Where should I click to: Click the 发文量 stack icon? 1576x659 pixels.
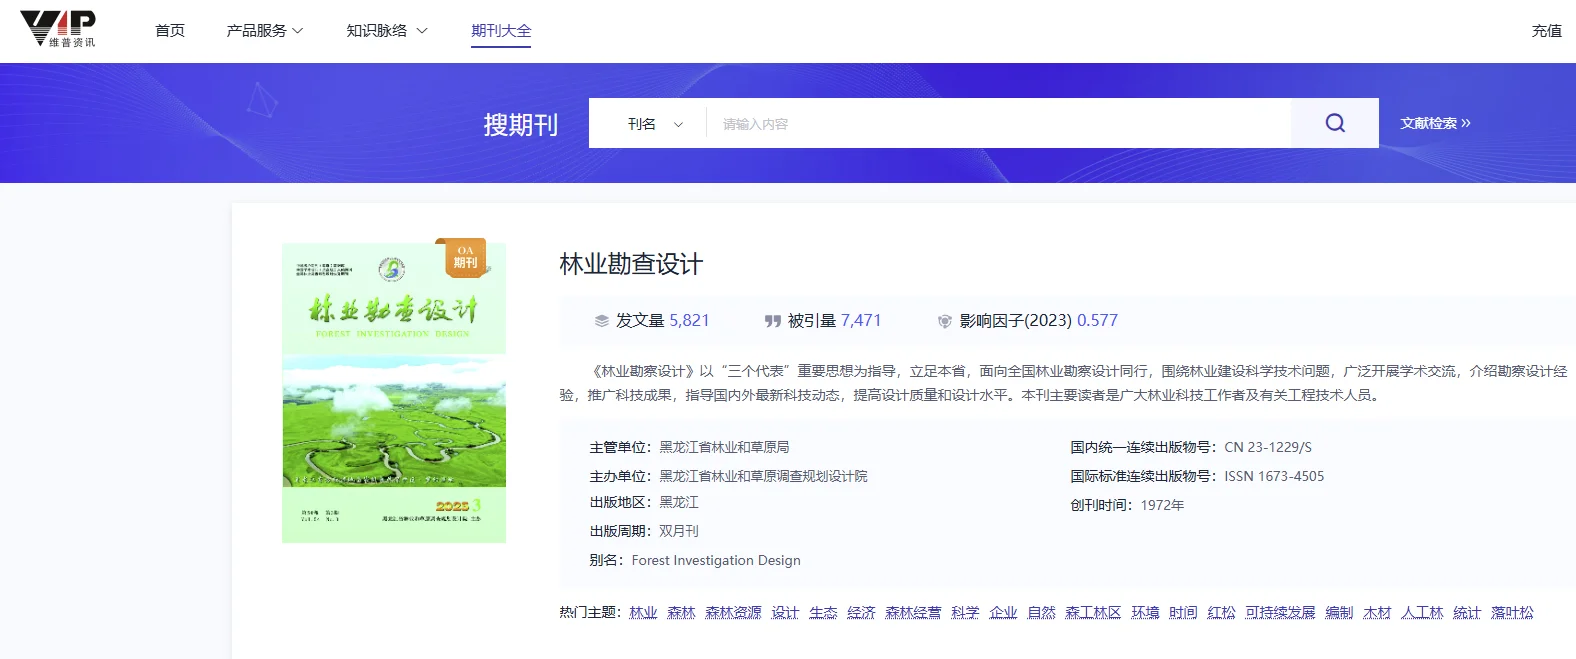(602, 321)
